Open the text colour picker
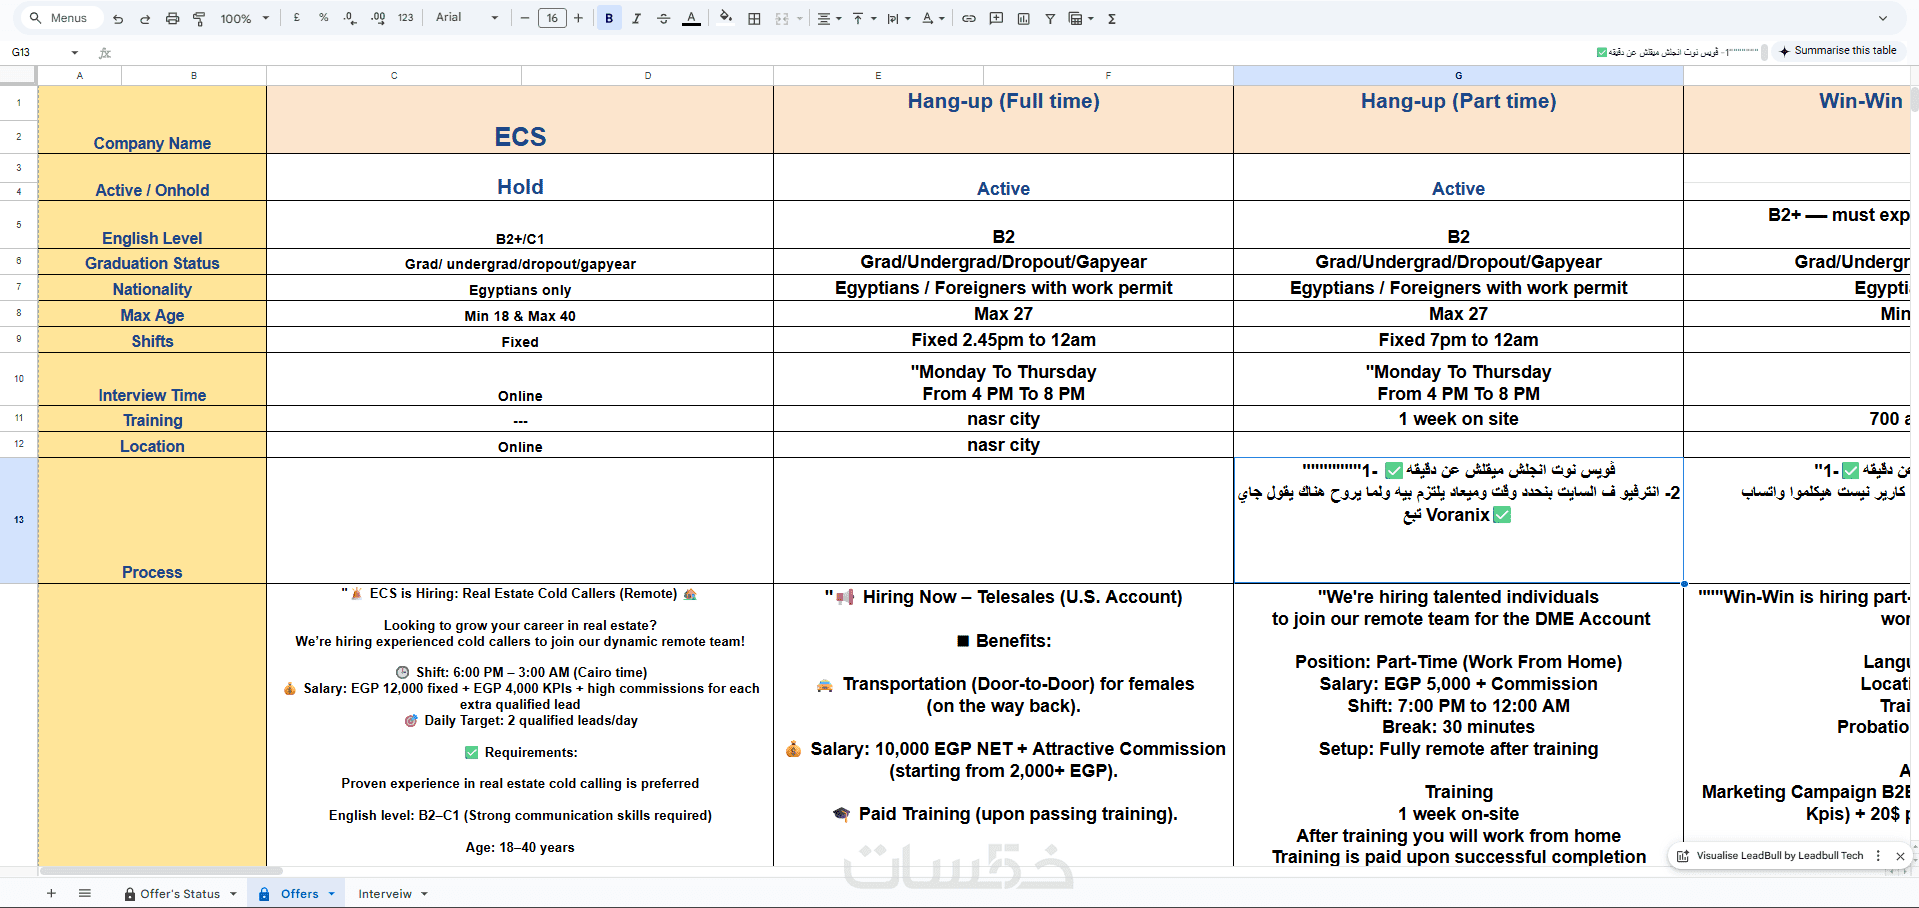 [x=691, y=18]
